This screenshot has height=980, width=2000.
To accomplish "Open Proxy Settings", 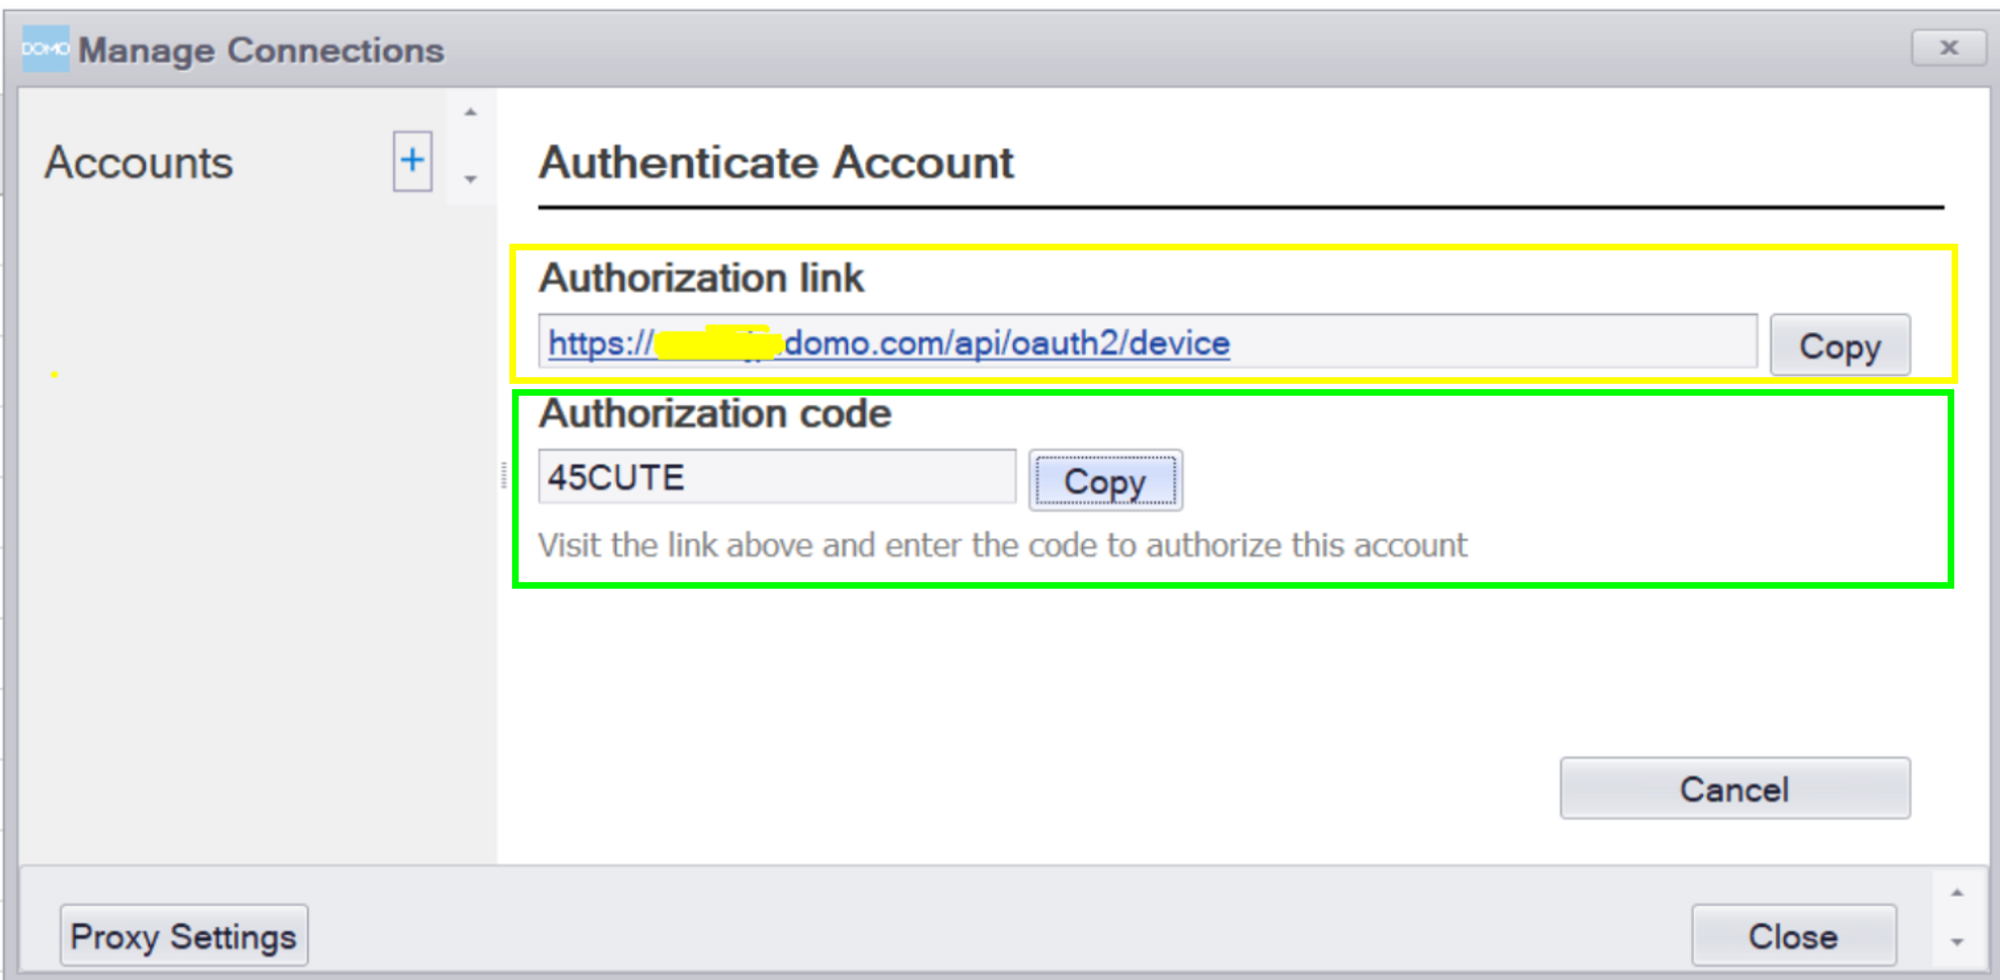I will tap(184, 936).
